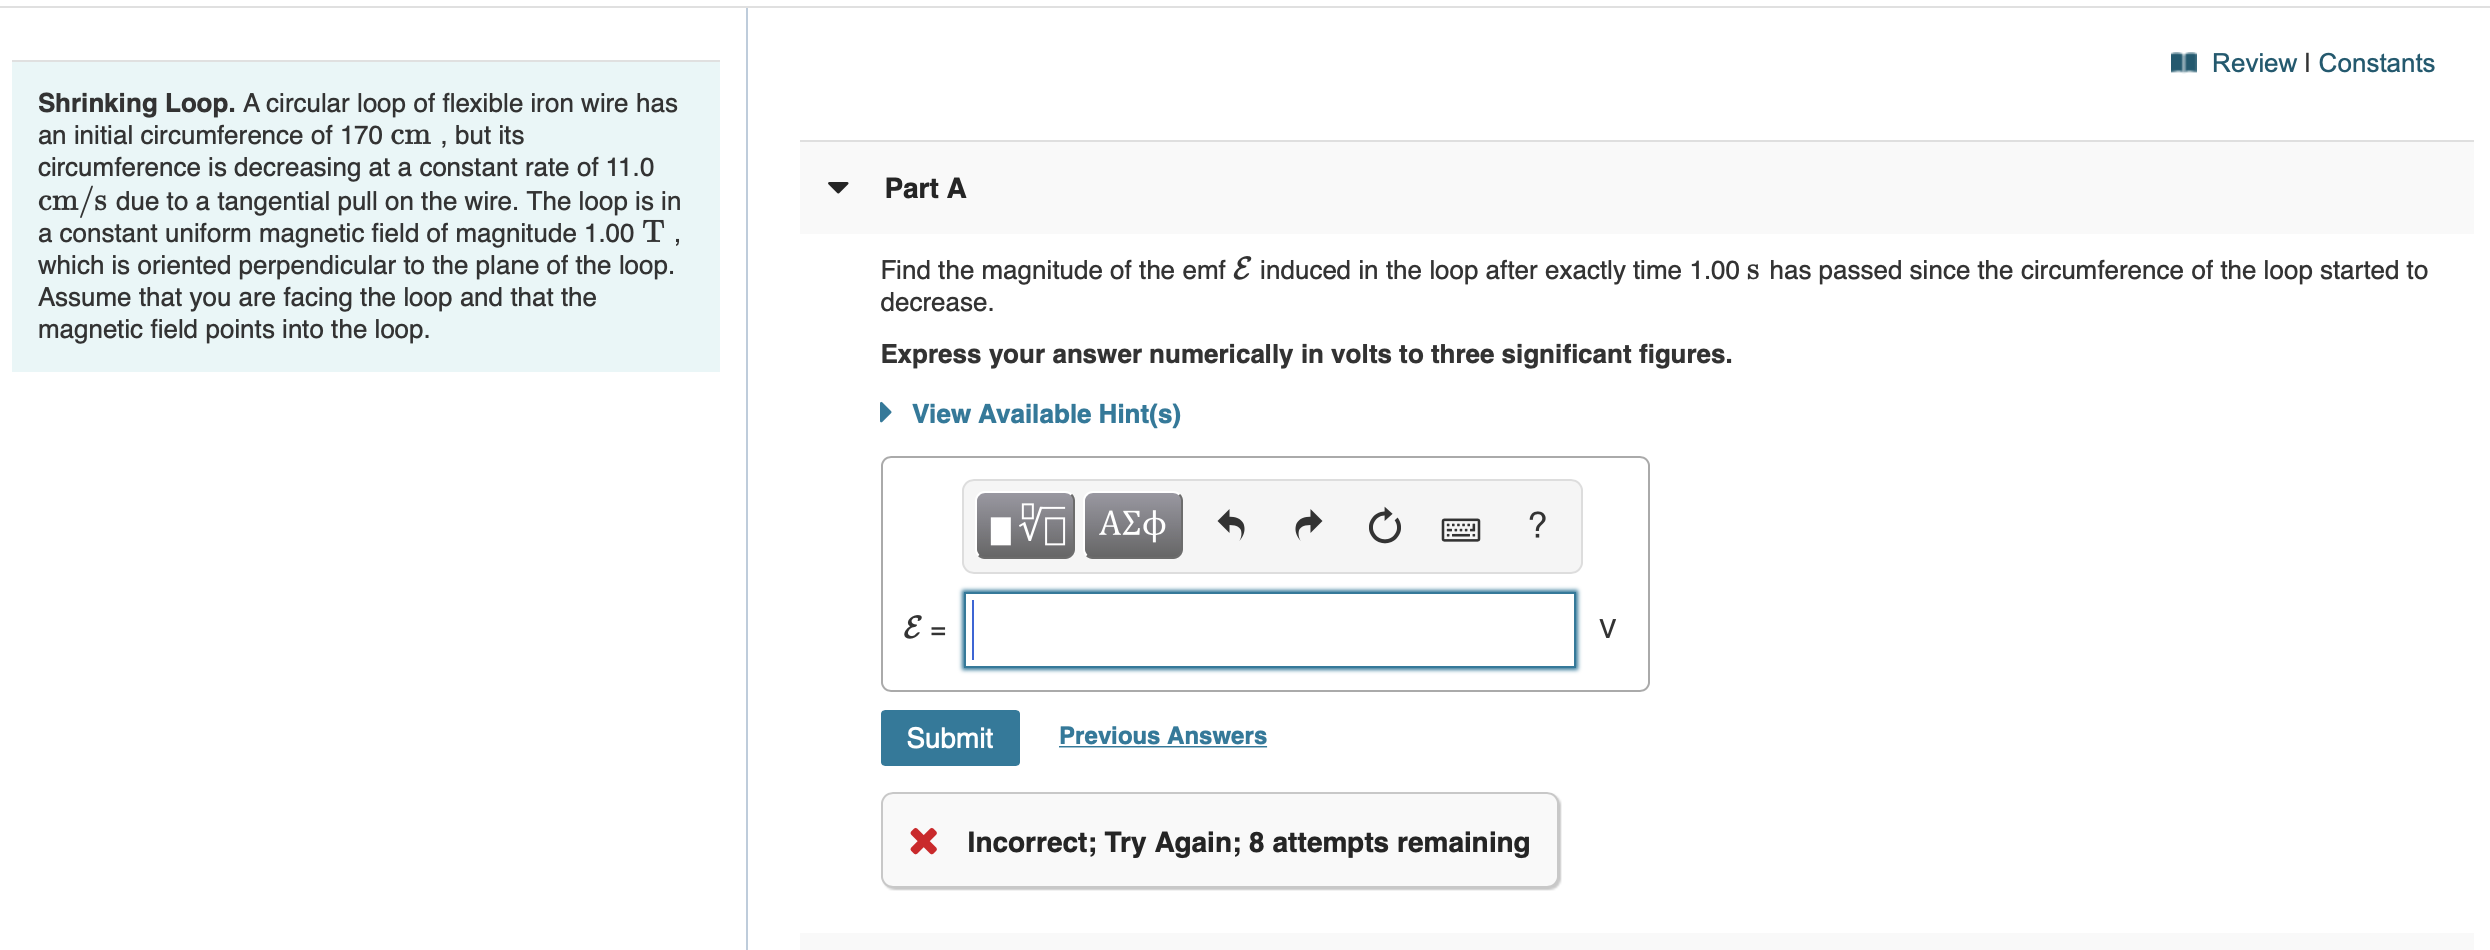Click the red X incorrect icon
The image size is (2490, 950).
pos(924,841)
